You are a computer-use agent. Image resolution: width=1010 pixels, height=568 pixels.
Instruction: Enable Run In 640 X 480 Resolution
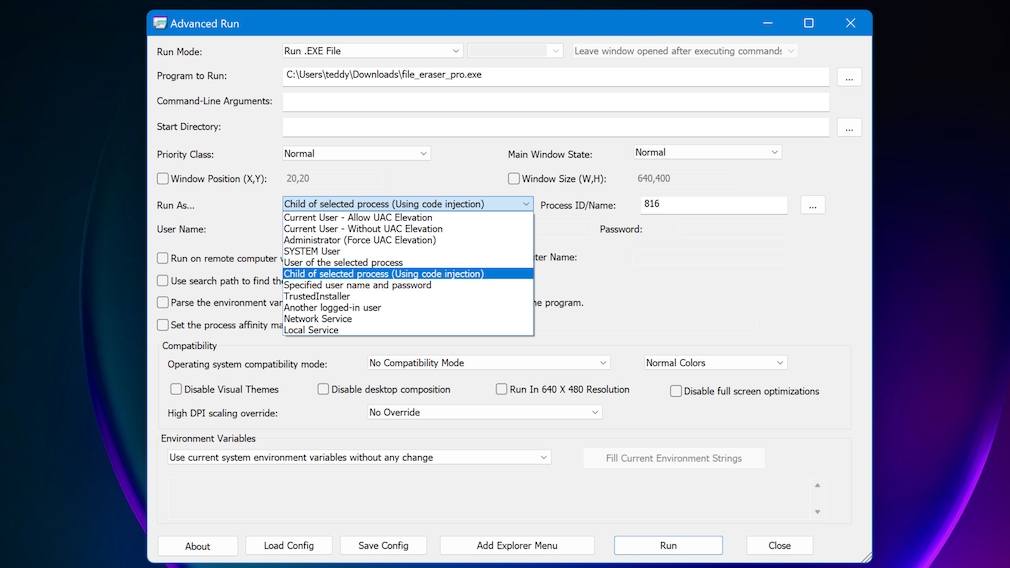[x=502, y=389]
